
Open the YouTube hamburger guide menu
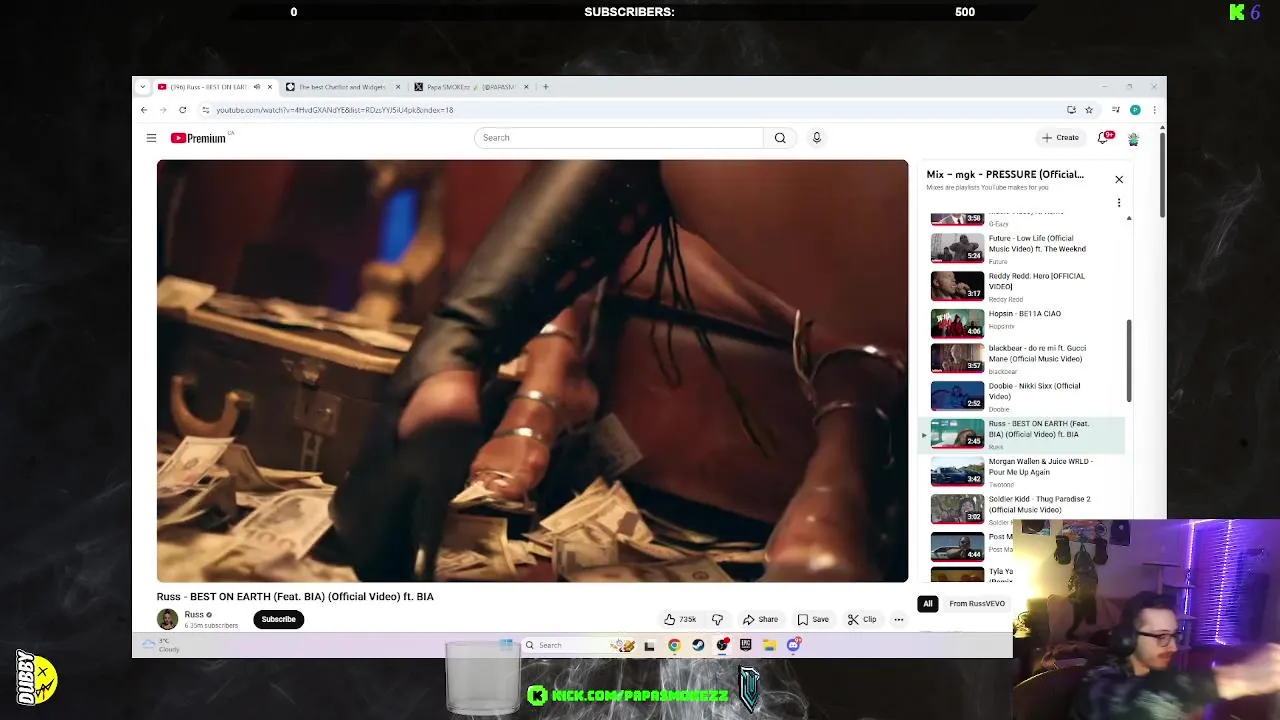pos(151,138)
